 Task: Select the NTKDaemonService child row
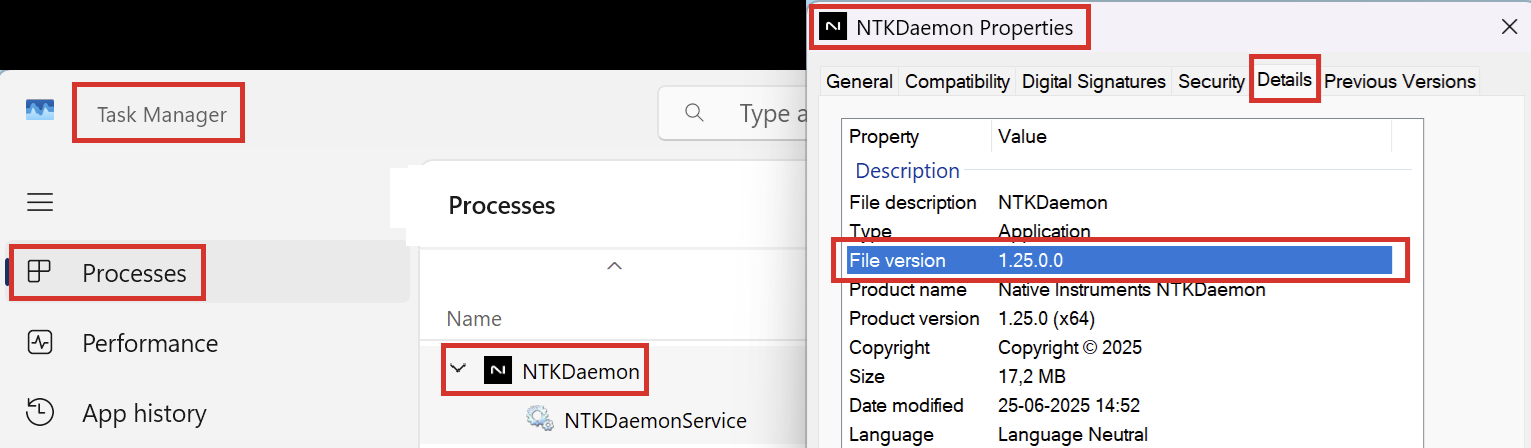pyautogui.click(x=614, y=420)
